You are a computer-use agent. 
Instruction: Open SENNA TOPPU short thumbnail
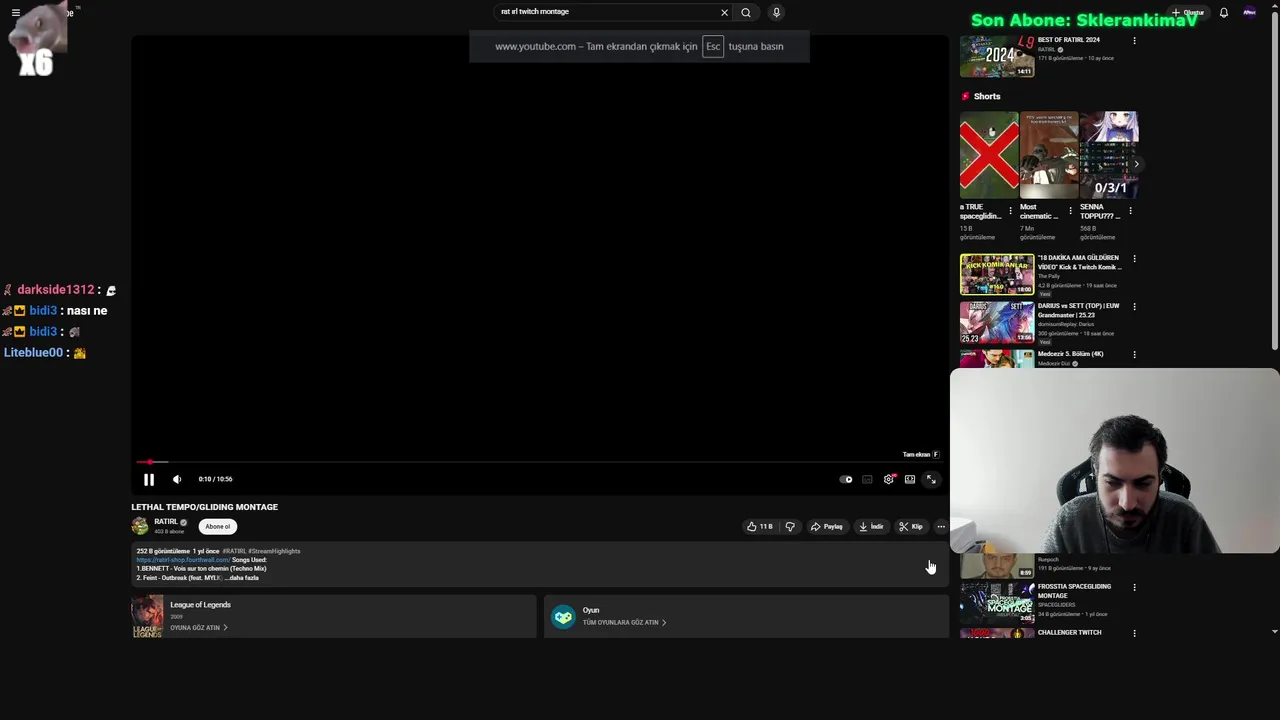(x=1109, y=155)
